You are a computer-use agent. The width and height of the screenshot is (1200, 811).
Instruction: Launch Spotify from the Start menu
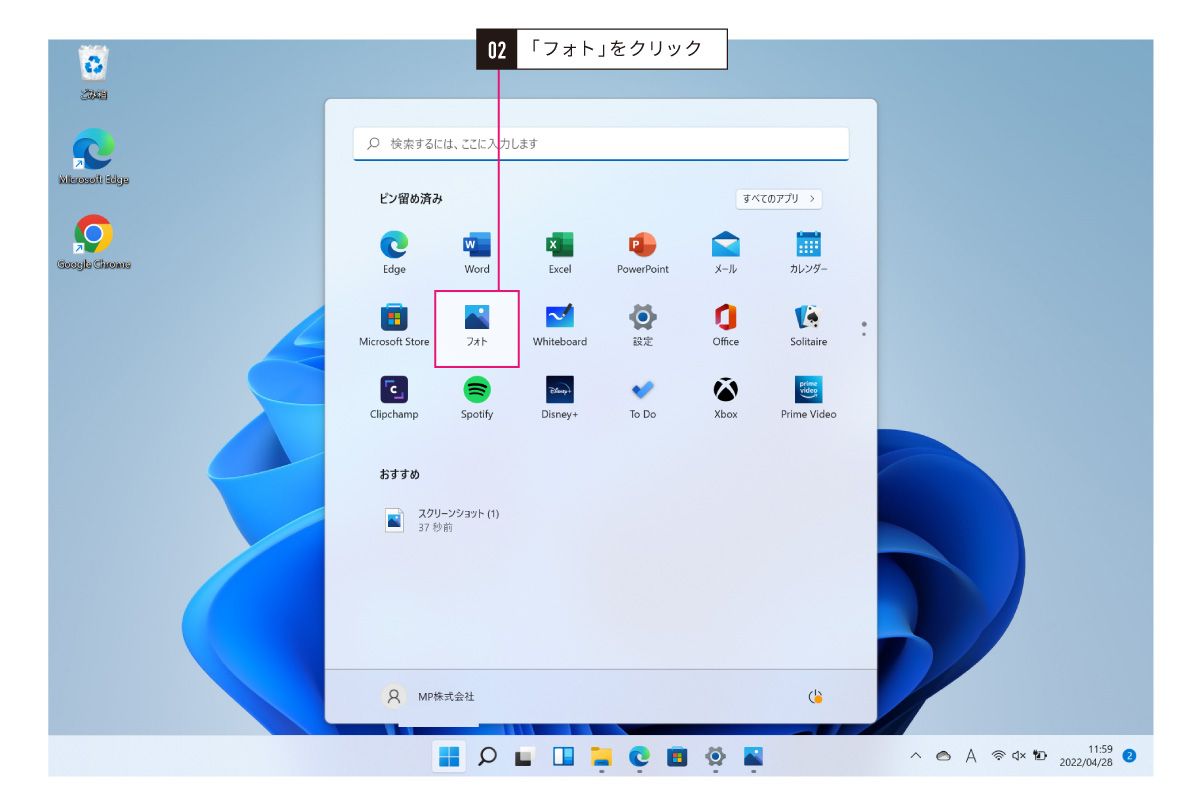tap(477, 398)
